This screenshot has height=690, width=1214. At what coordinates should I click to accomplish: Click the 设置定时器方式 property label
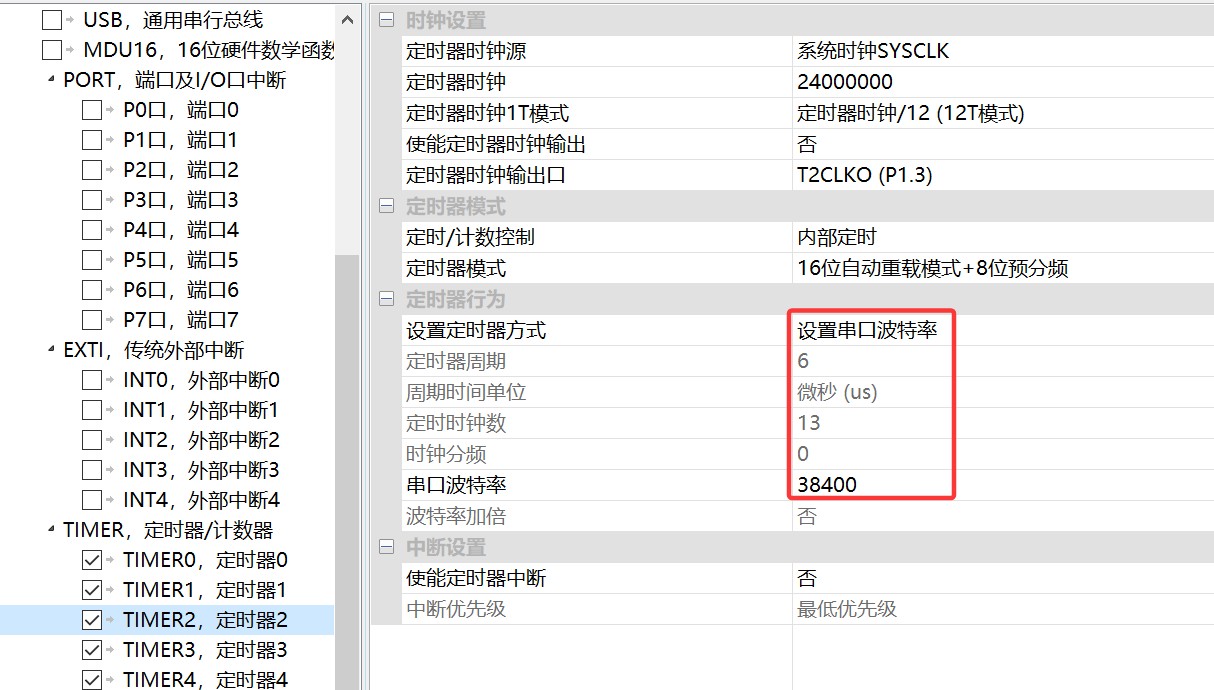(476, 330)
